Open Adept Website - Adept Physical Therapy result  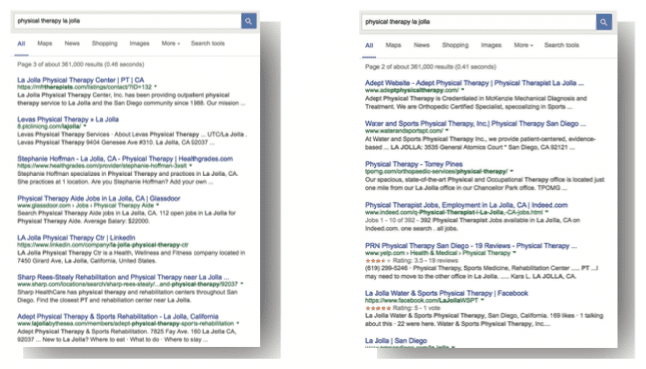474,83
